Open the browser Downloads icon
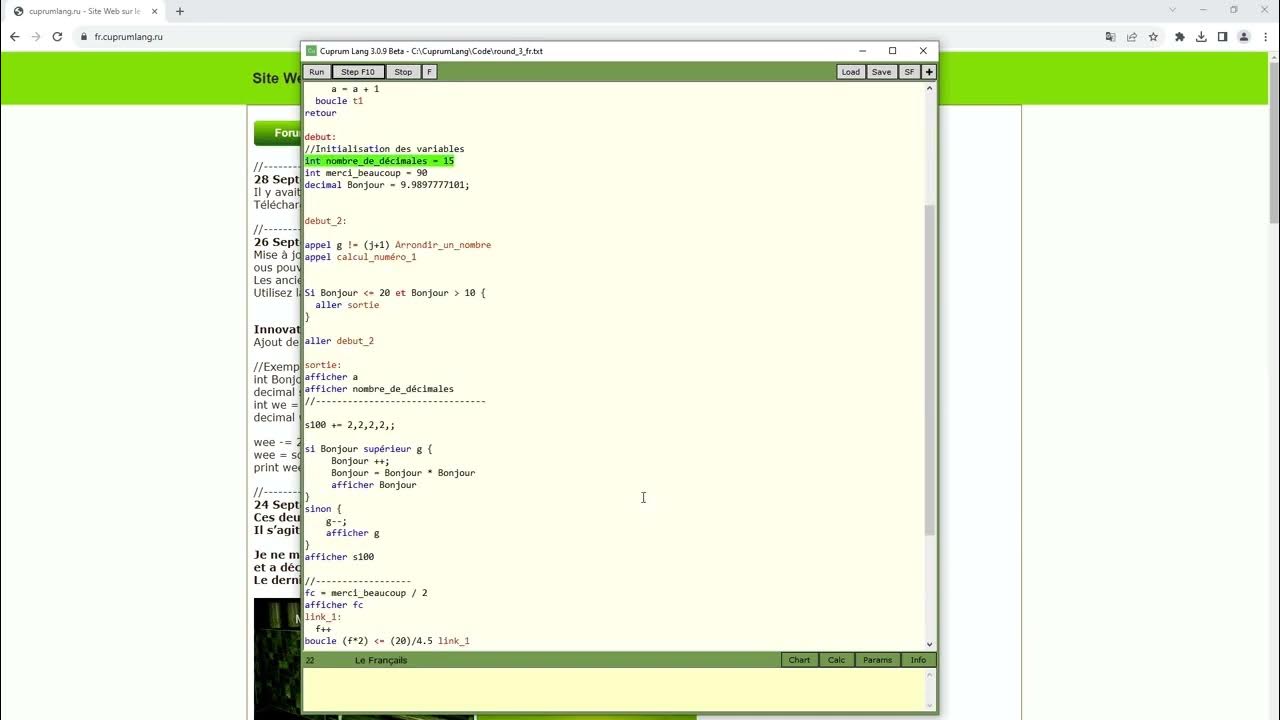 pyautogui.click(x=1201, y=37)
